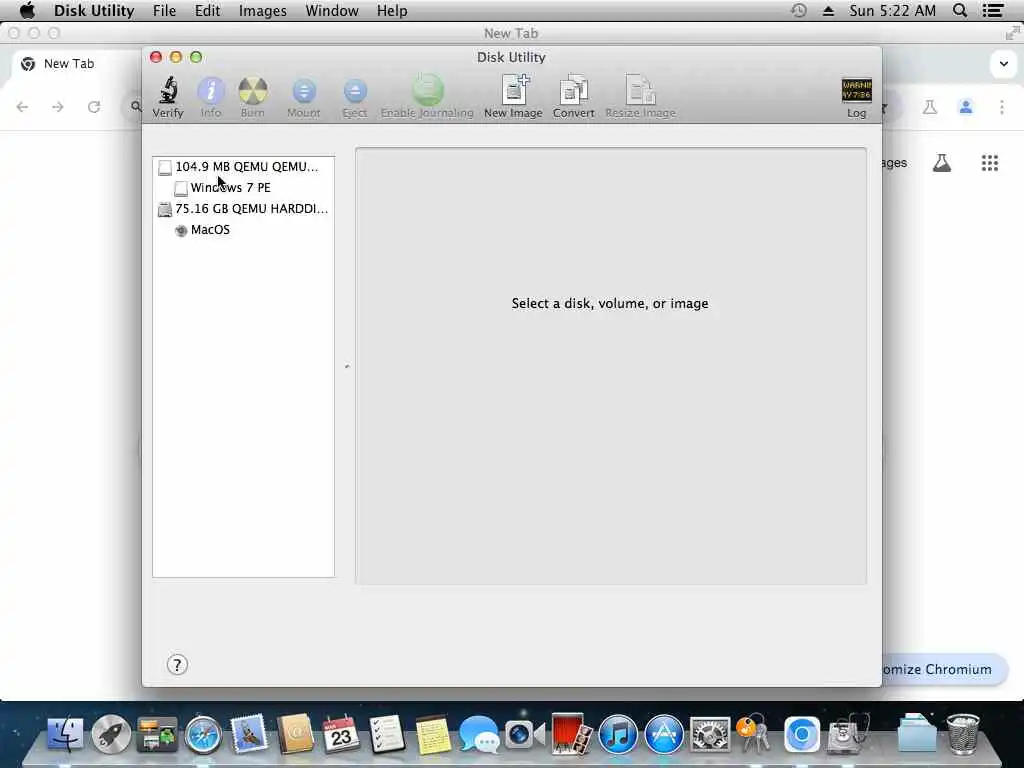Image resolution: width=1024 pixels, height=768 pixels.
Task: Click the Time Machine menu bar icon
Action: pyautogui.click(x=799, y=10)
